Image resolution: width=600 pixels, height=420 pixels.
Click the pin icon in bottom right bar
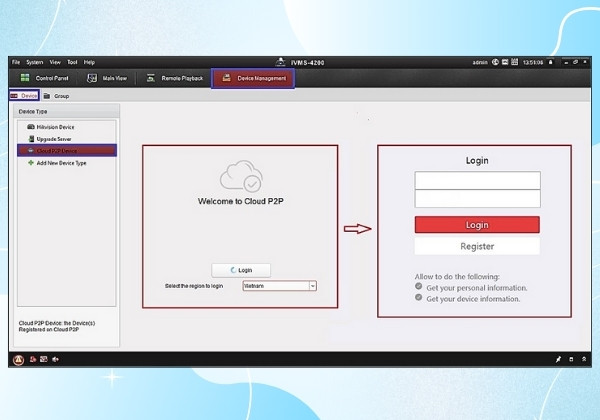tap(558, 359)
